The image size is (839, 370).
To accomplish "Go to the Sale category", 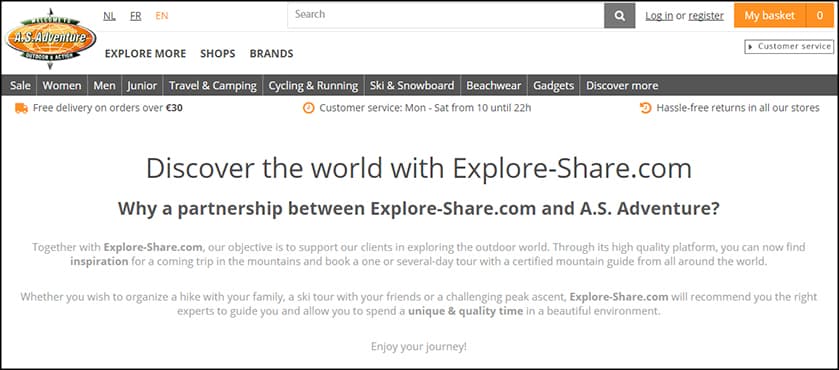I will pyautogui.click(x=20, y=86).
